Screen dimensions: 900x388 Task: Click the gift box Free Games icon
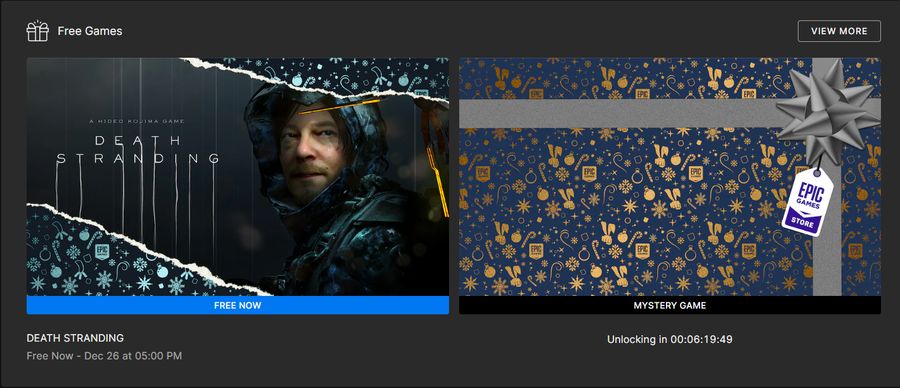click(38, 31)
